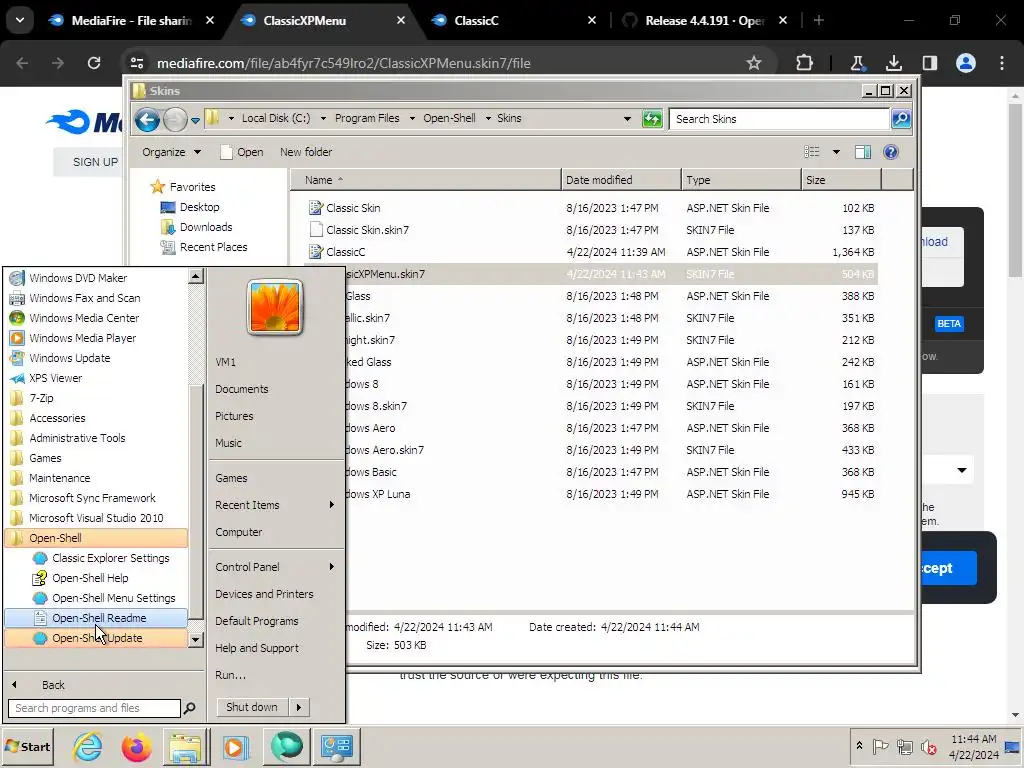Click the Back arrow in Explorer
1024x768 pixels.
(x=148, y=120)
